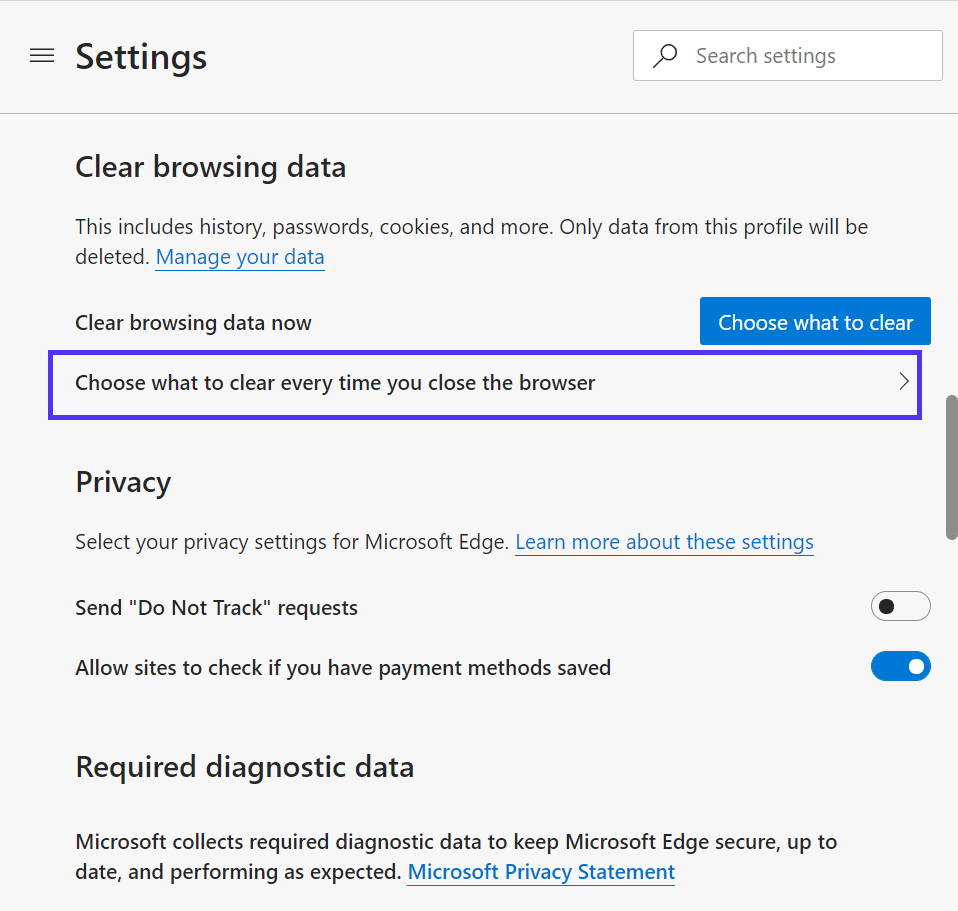Expand Choose what to clear on browser close
Screen dimensions: 958x911
tap(485, 384)
